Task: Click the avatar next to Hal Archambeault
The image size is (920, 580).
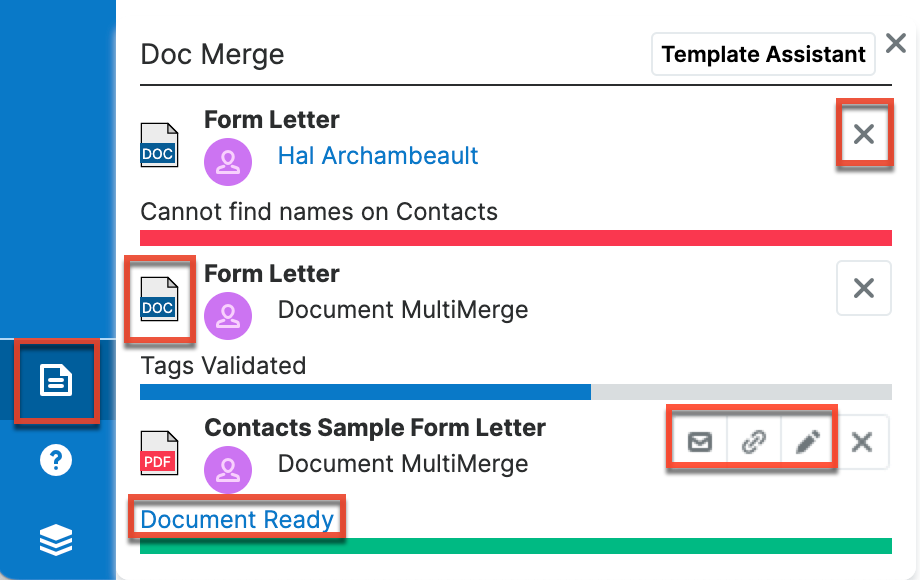Action: coord(228,161)
